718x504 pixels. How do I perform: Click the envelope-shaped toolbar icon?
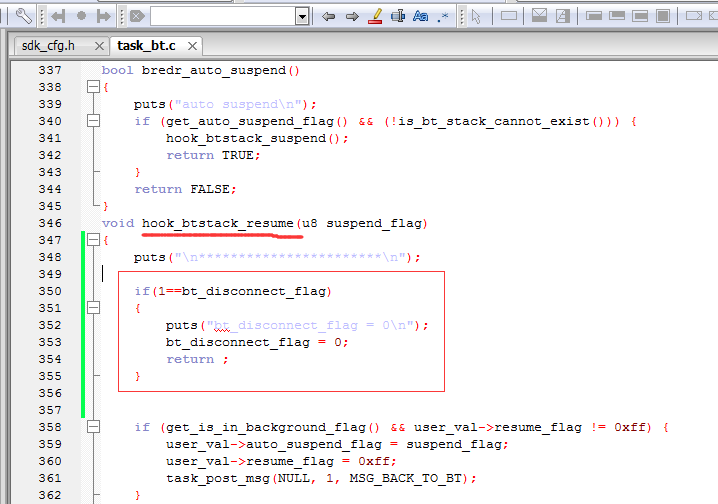[539, 16]
